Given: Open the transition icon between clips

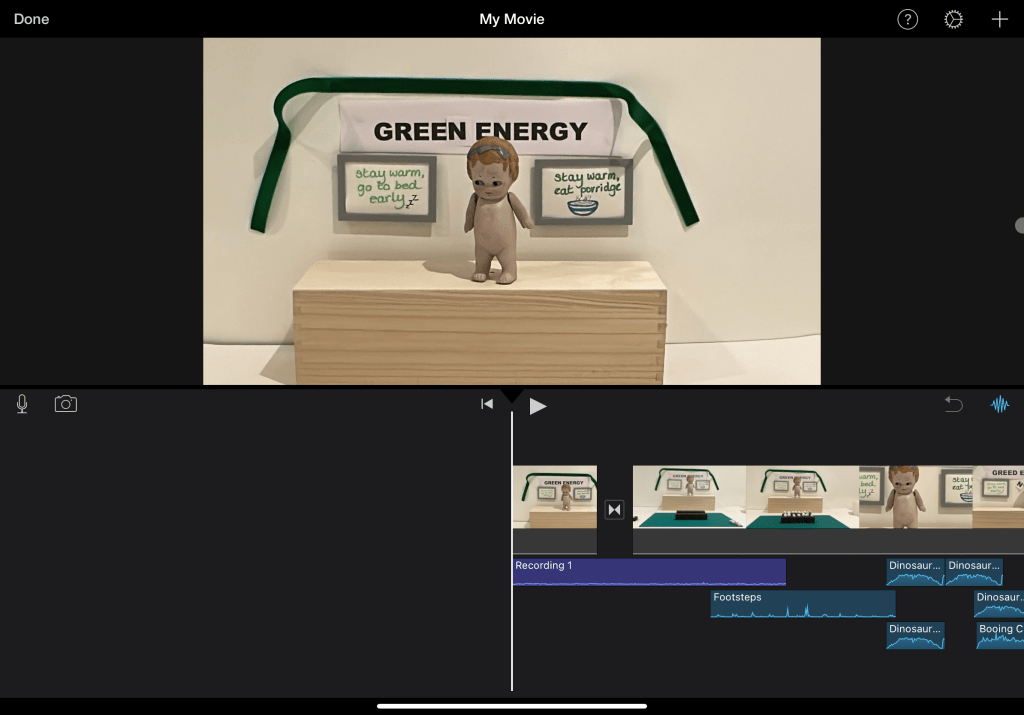Looking at the screenshot, I should (x=615, y=510).
